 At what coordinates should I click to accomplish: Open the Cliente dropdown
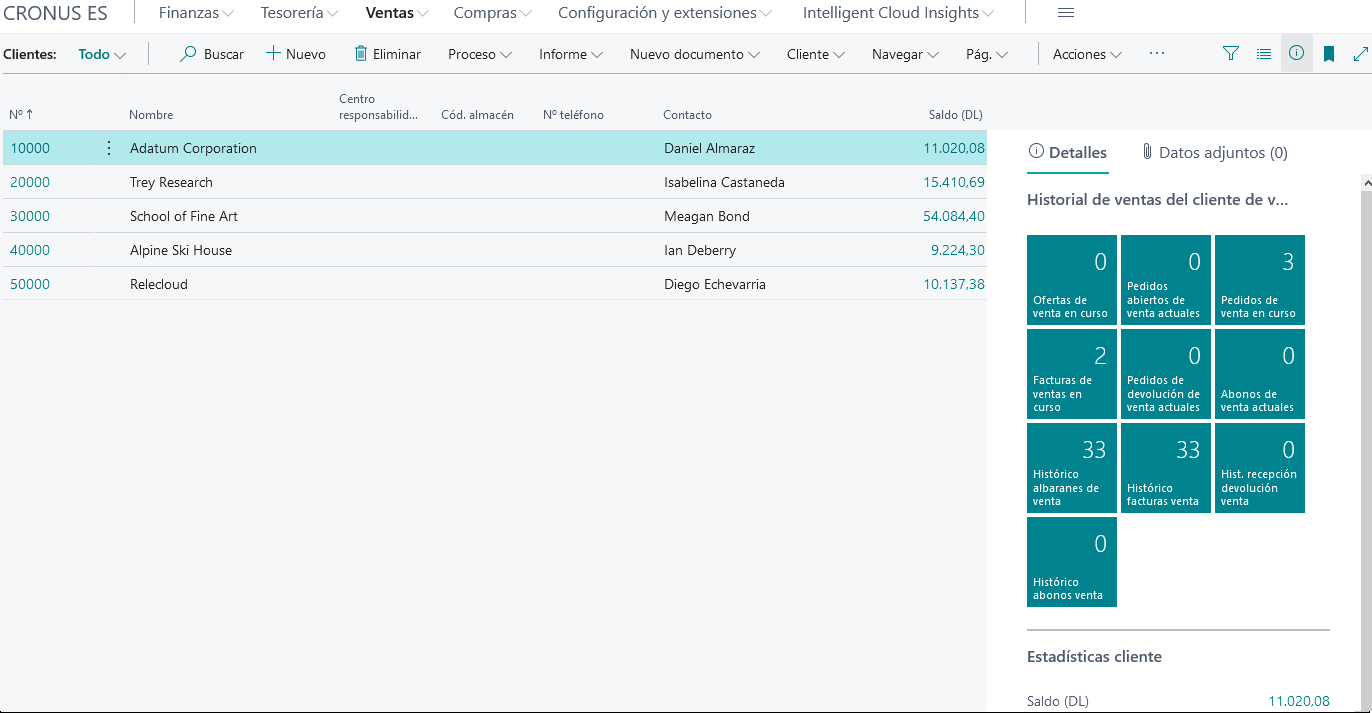(x=816, y=54)
